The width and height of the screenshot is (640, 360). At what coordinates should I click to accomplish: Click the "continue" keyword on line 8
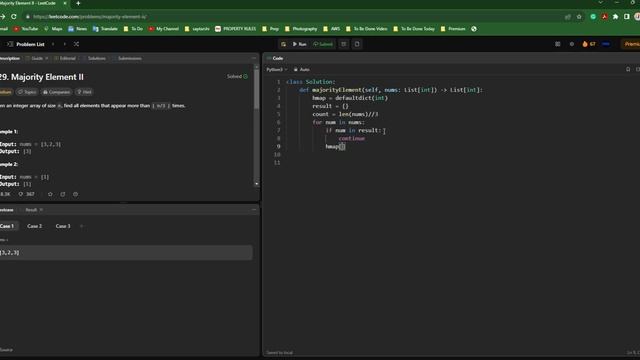pos(351,138)
